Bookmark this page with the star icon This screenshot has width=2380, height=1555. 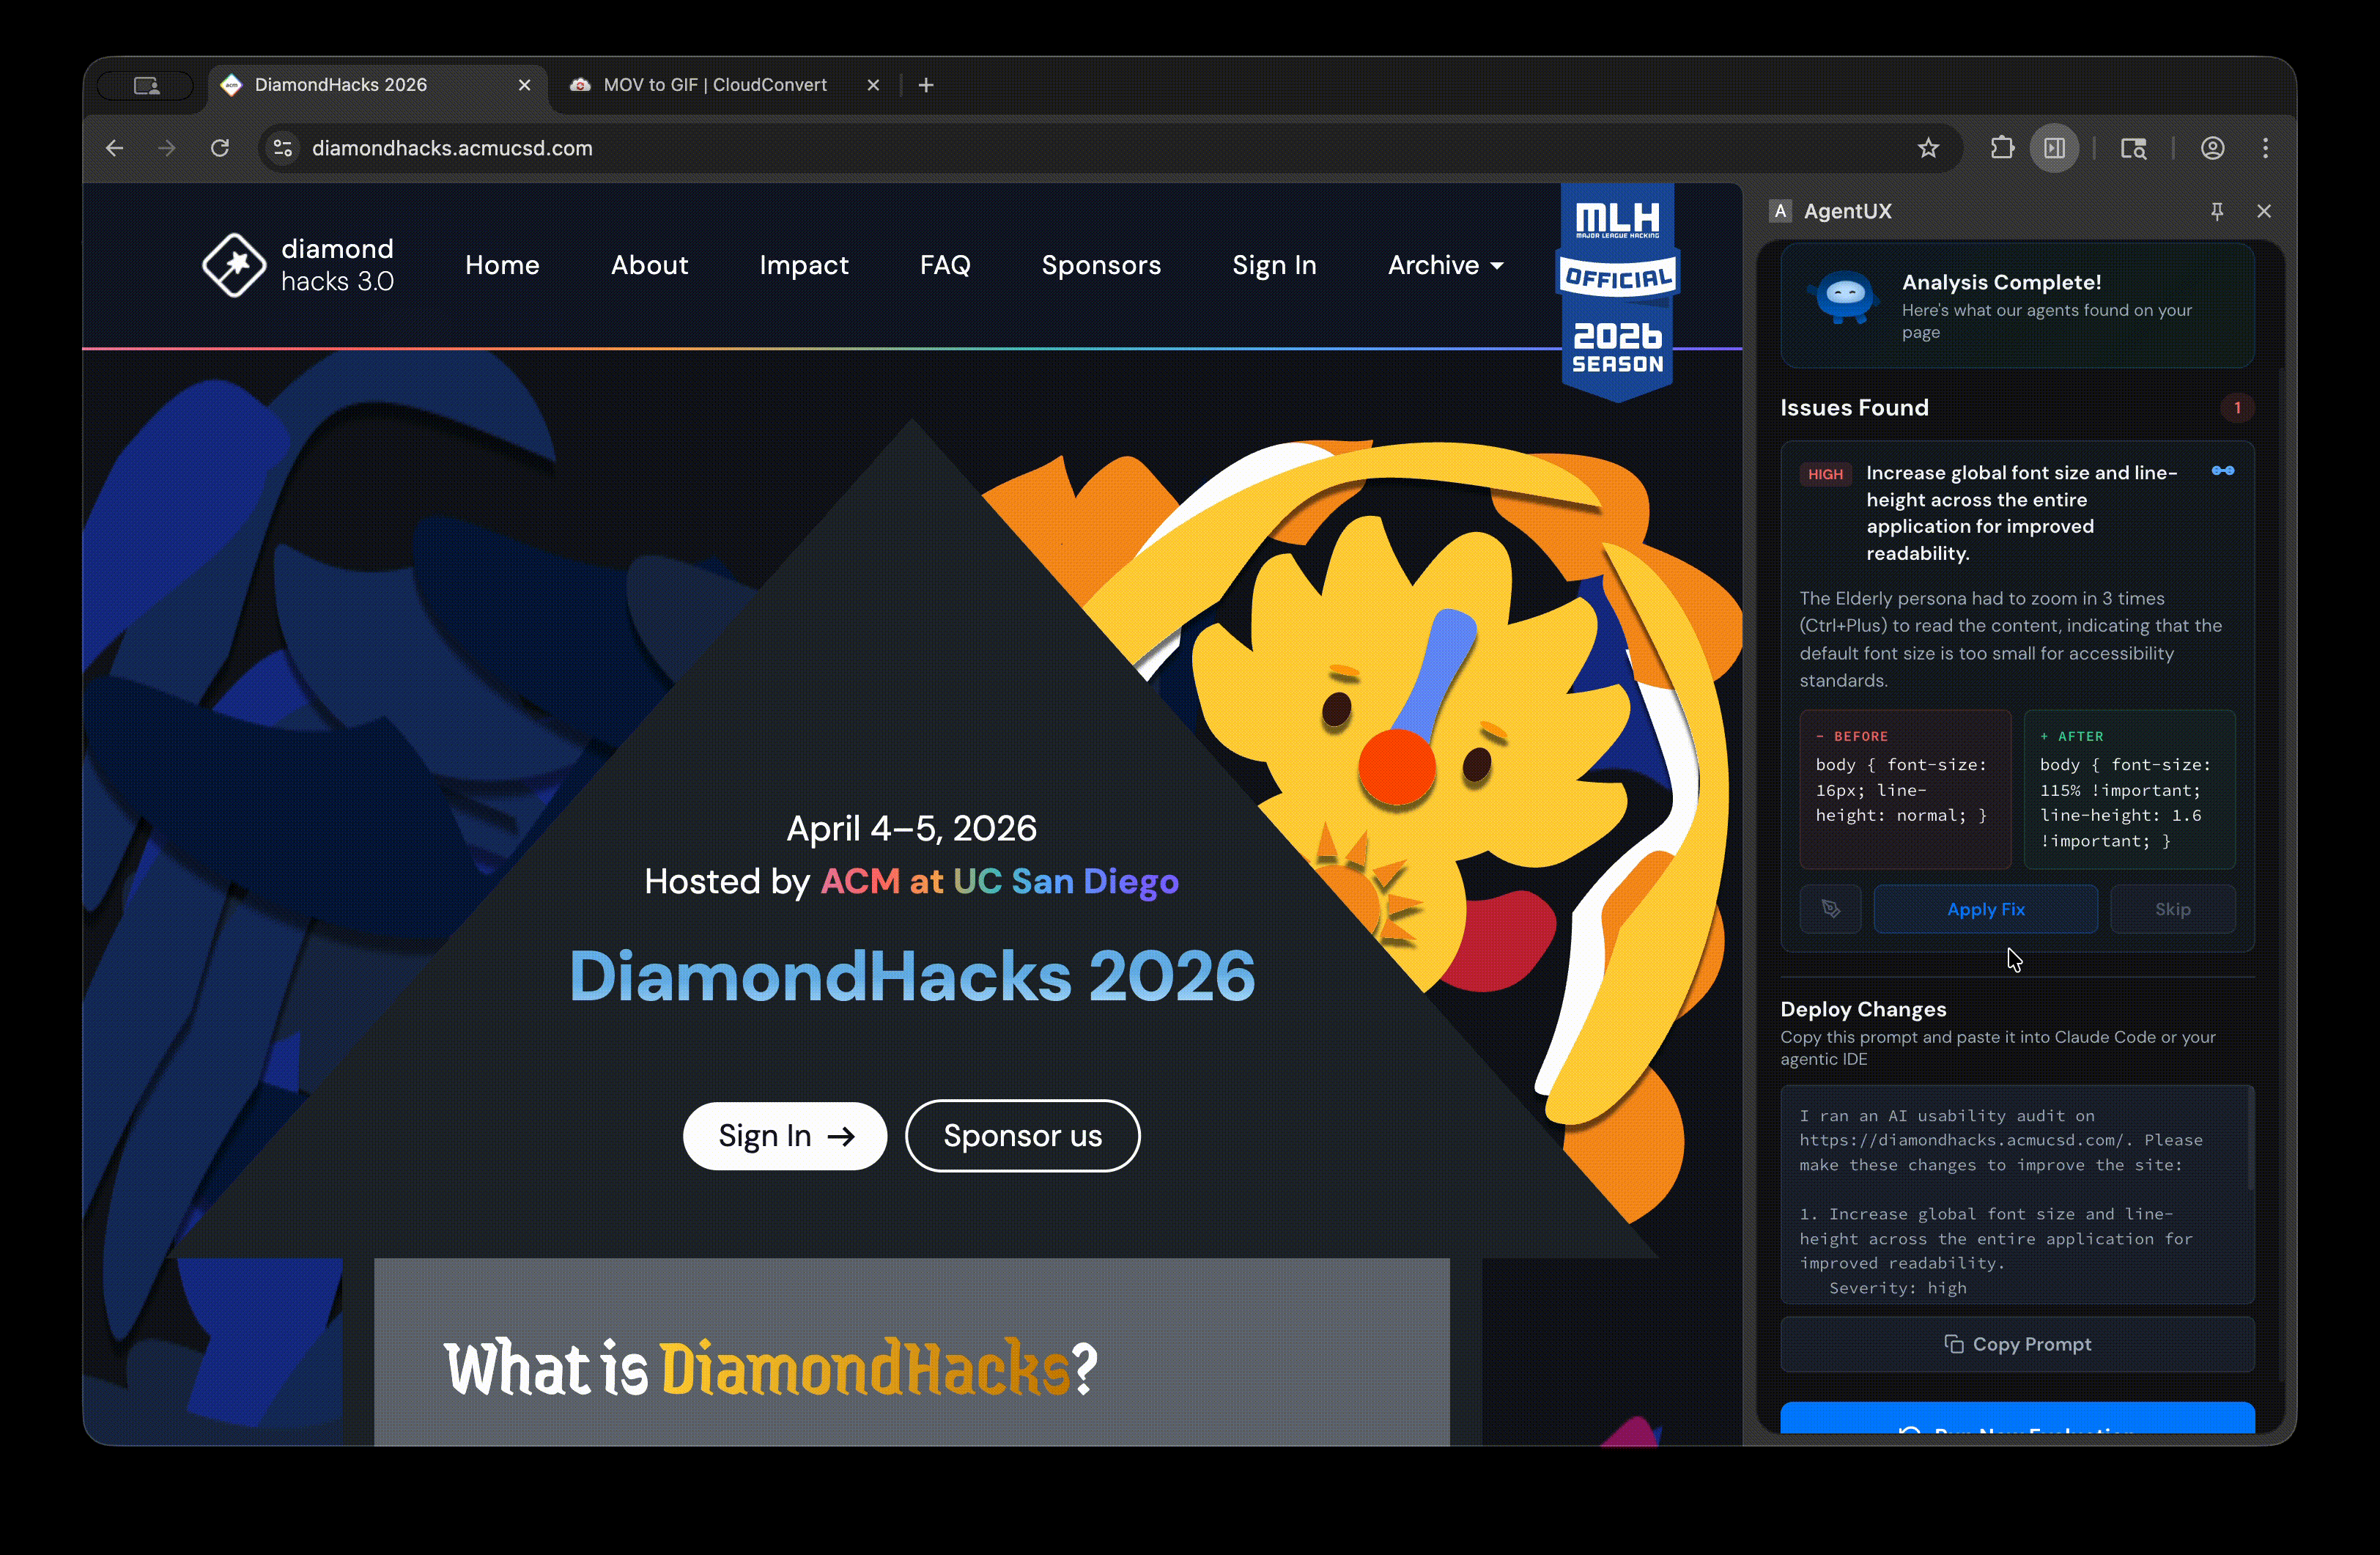point(1929,148)
